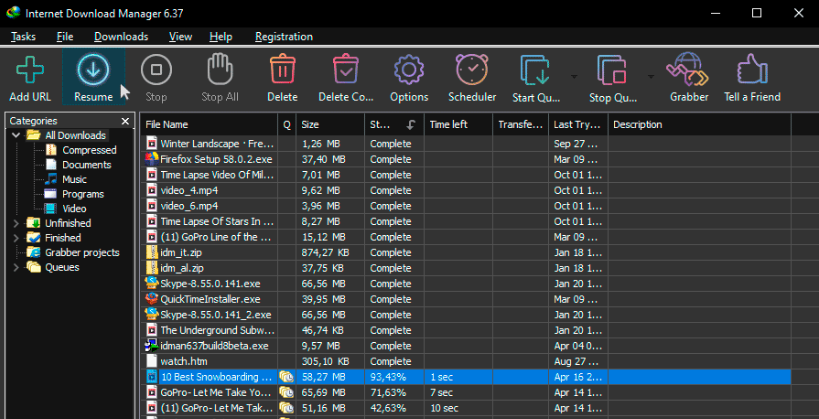
Task: Sort by Size column header
Action: [330, 125]
